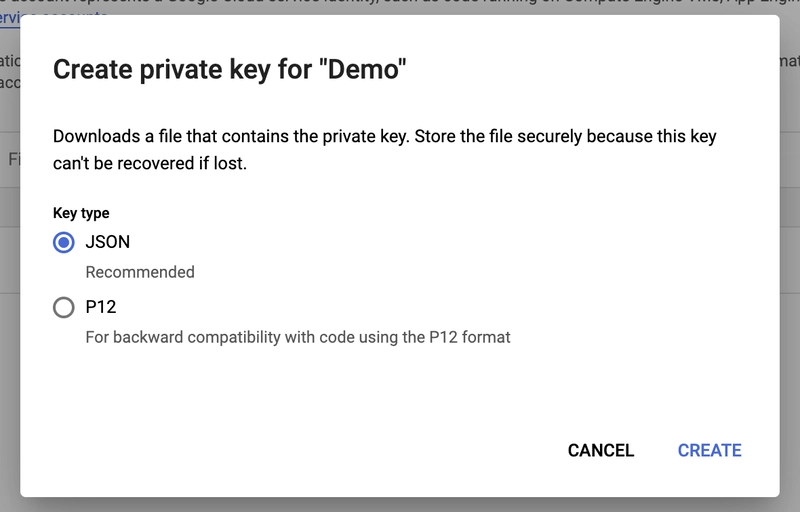Click the P12 option label
Viewport: 800px width, 512px height.
pyautogui.click(x=101, y=308)
